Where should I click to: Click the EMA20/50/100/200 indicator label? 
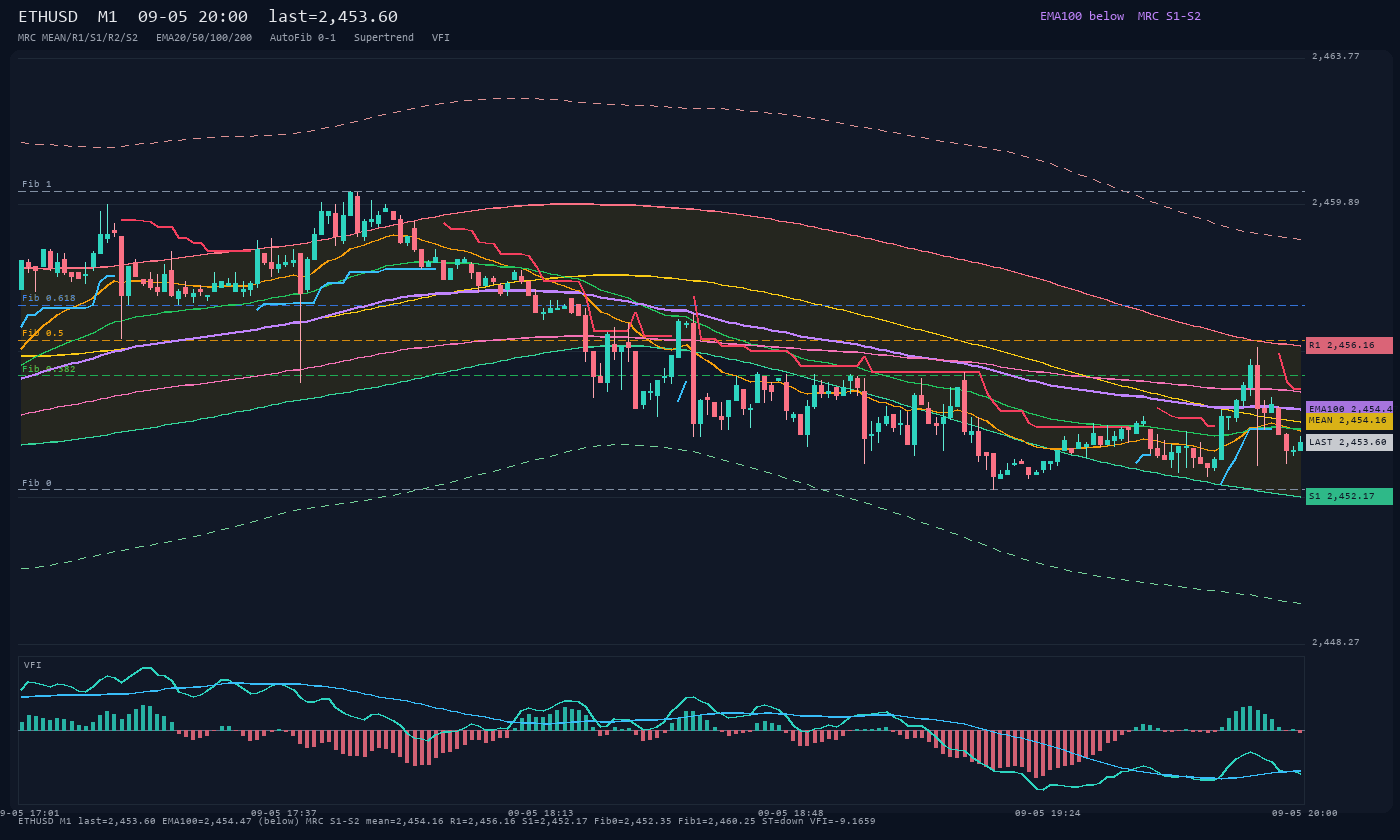(204, 37)
